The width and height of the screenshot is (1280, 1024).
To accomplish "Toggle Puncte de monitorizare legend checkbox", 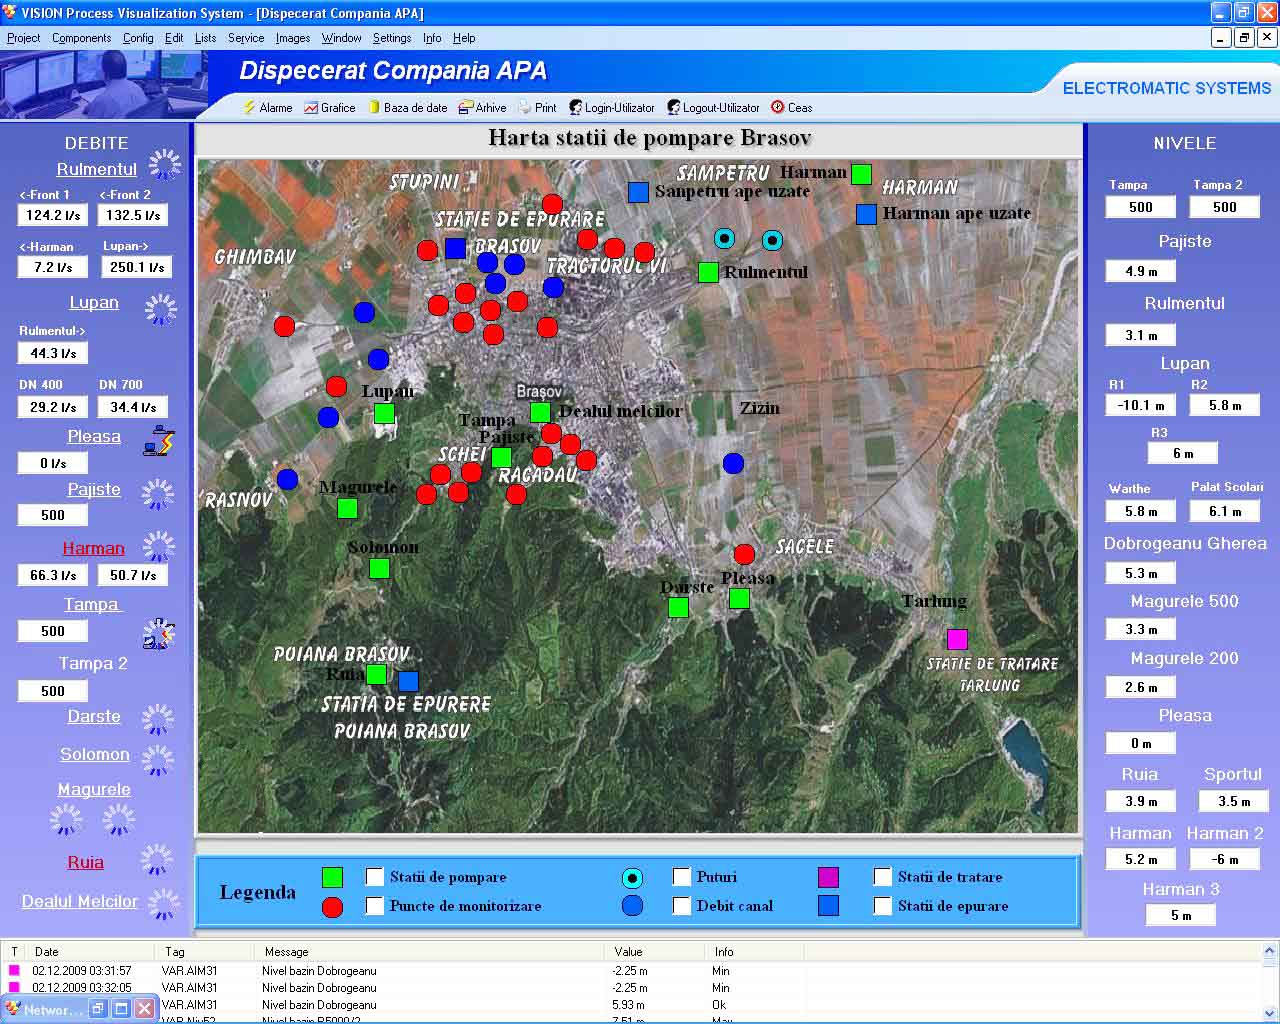I will (x=375, y=906).
